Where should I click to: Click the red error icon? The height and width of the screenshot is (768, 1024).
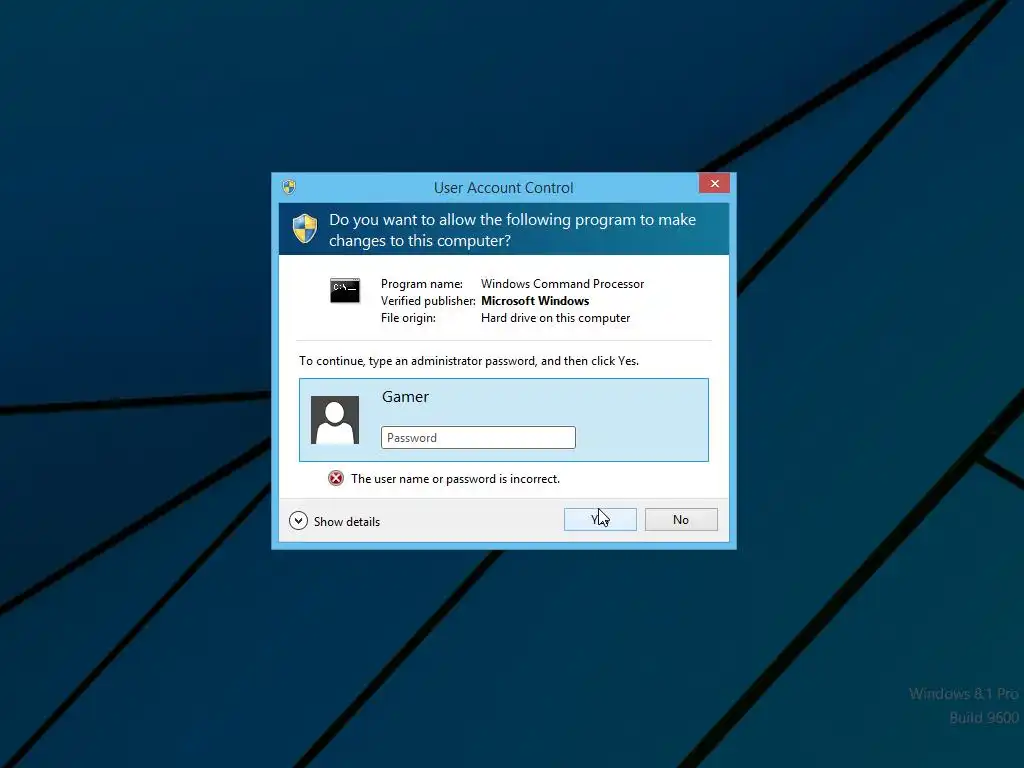coord(336,479)
